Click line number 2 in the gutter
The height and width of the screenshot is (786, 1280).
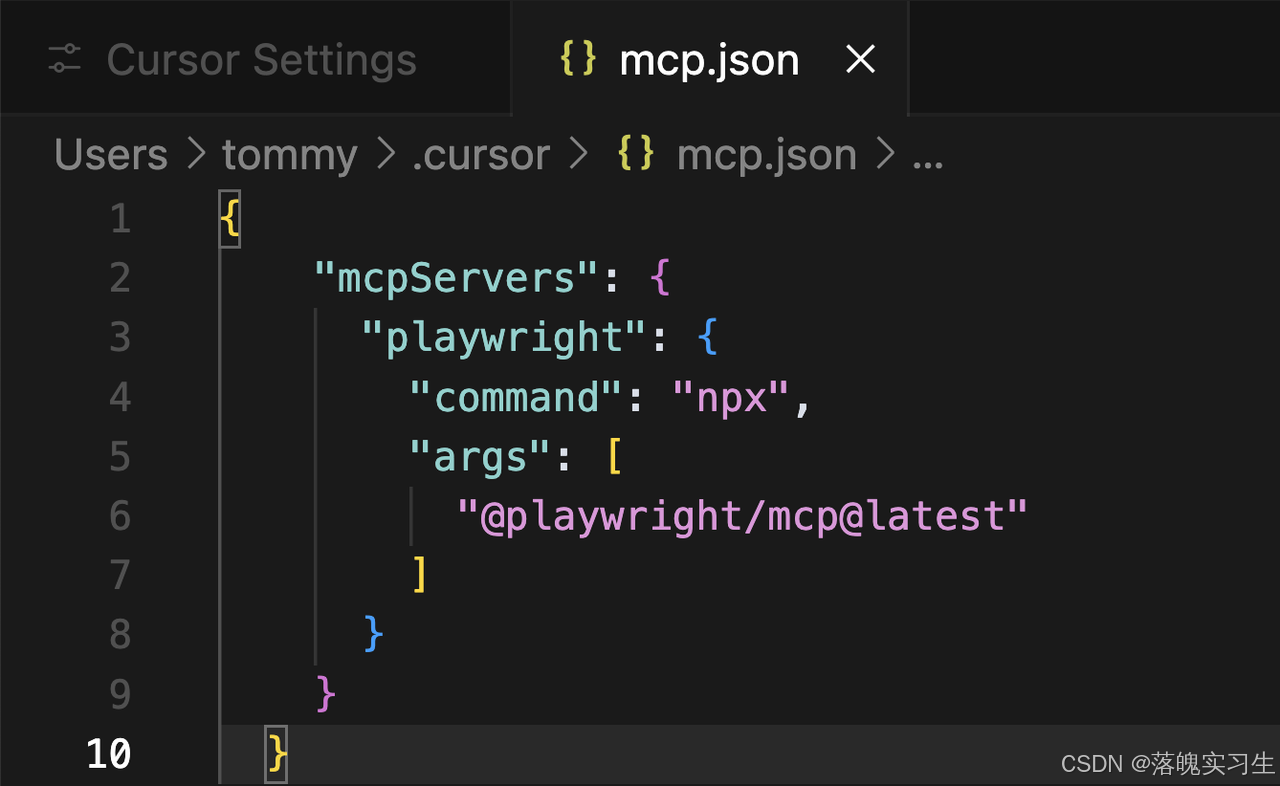120,277
